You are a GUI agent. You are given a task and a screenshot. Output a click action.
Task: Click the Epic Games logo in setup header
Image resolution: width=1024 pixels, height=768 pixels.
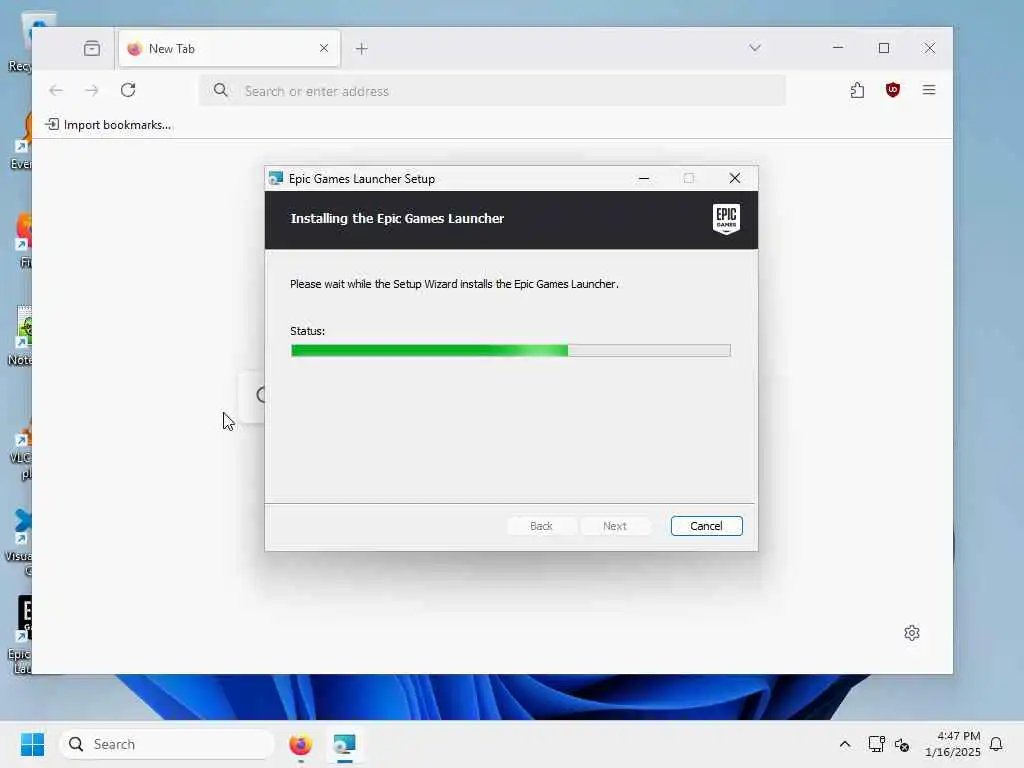(x=726, y=219)
